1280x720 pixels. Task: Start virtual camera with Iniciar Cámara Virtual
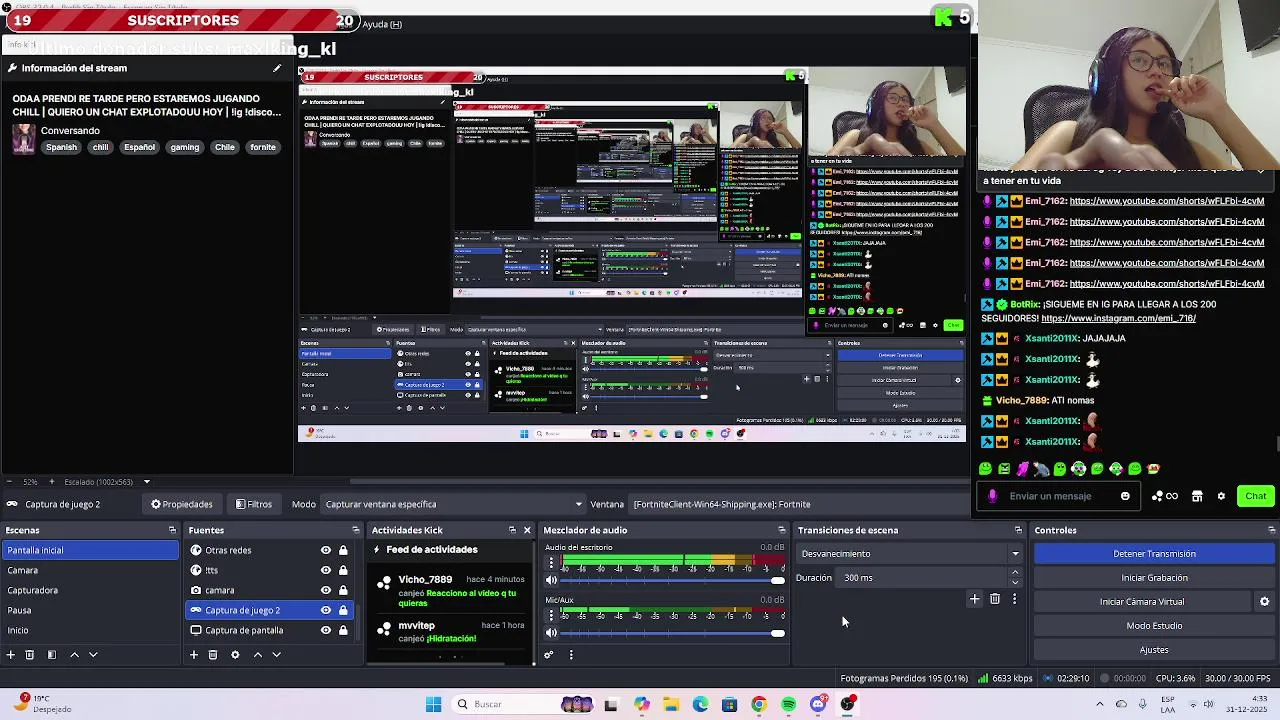1142,602
